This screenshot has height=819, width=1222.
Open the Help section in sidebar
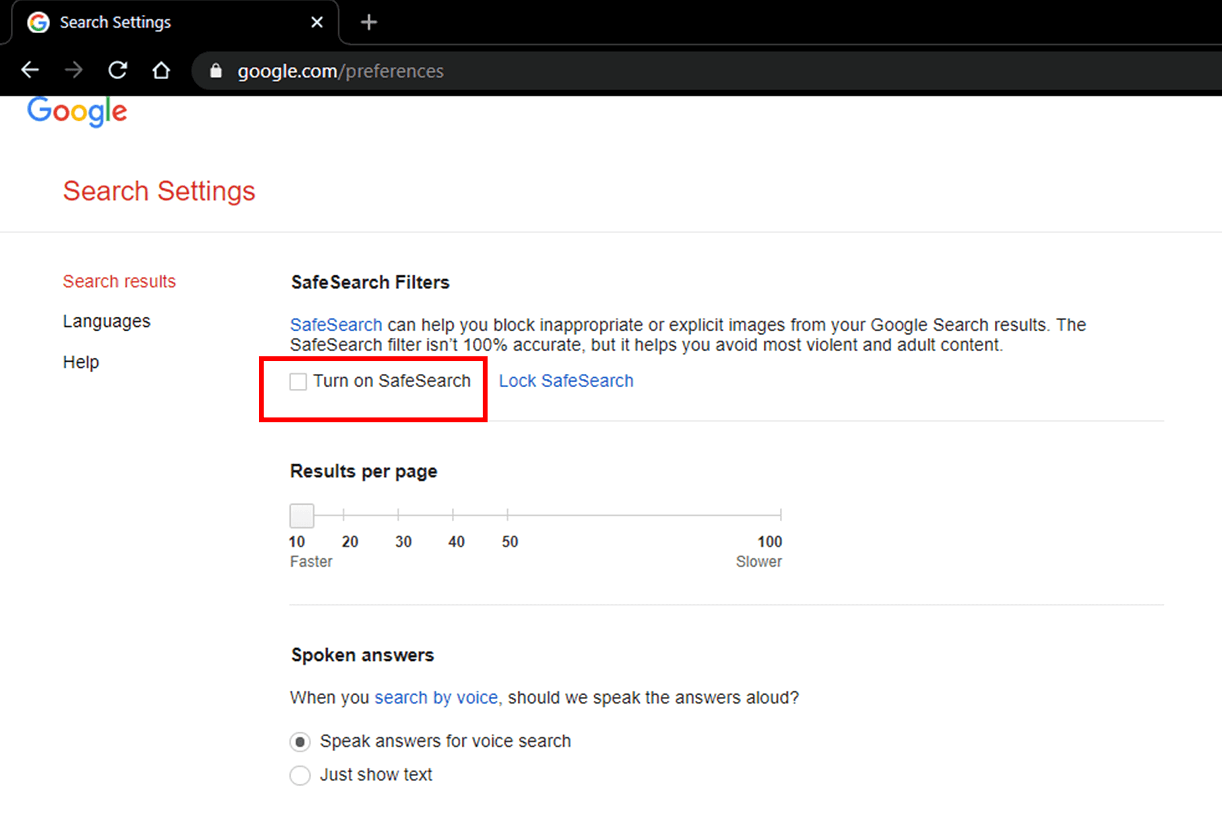click(x=81, y=362)
